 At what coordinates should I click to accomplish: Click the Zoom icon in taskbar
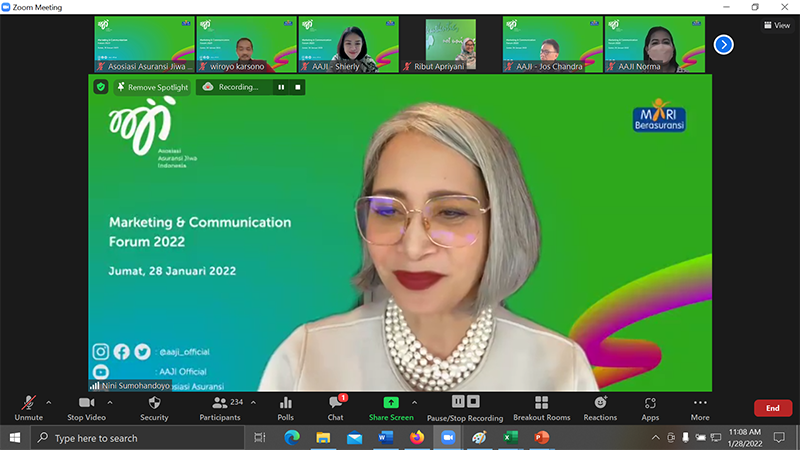(x=448, y=438)
